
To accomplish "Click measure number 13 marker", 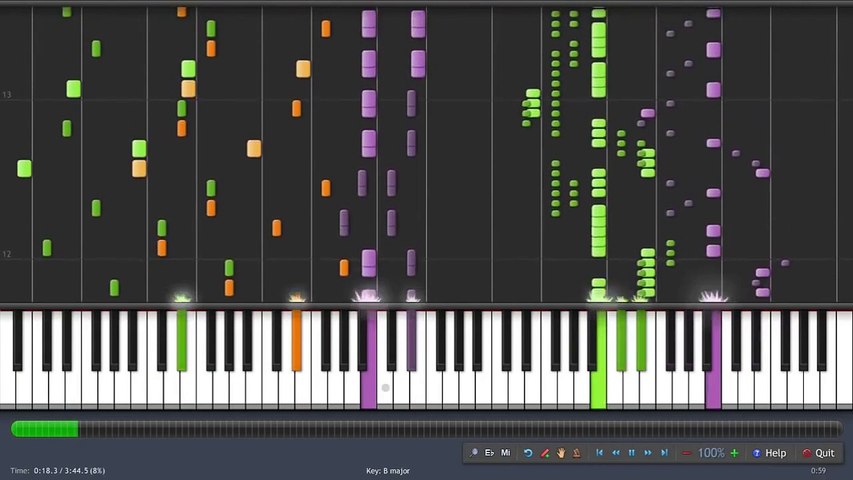I will 7,95.
